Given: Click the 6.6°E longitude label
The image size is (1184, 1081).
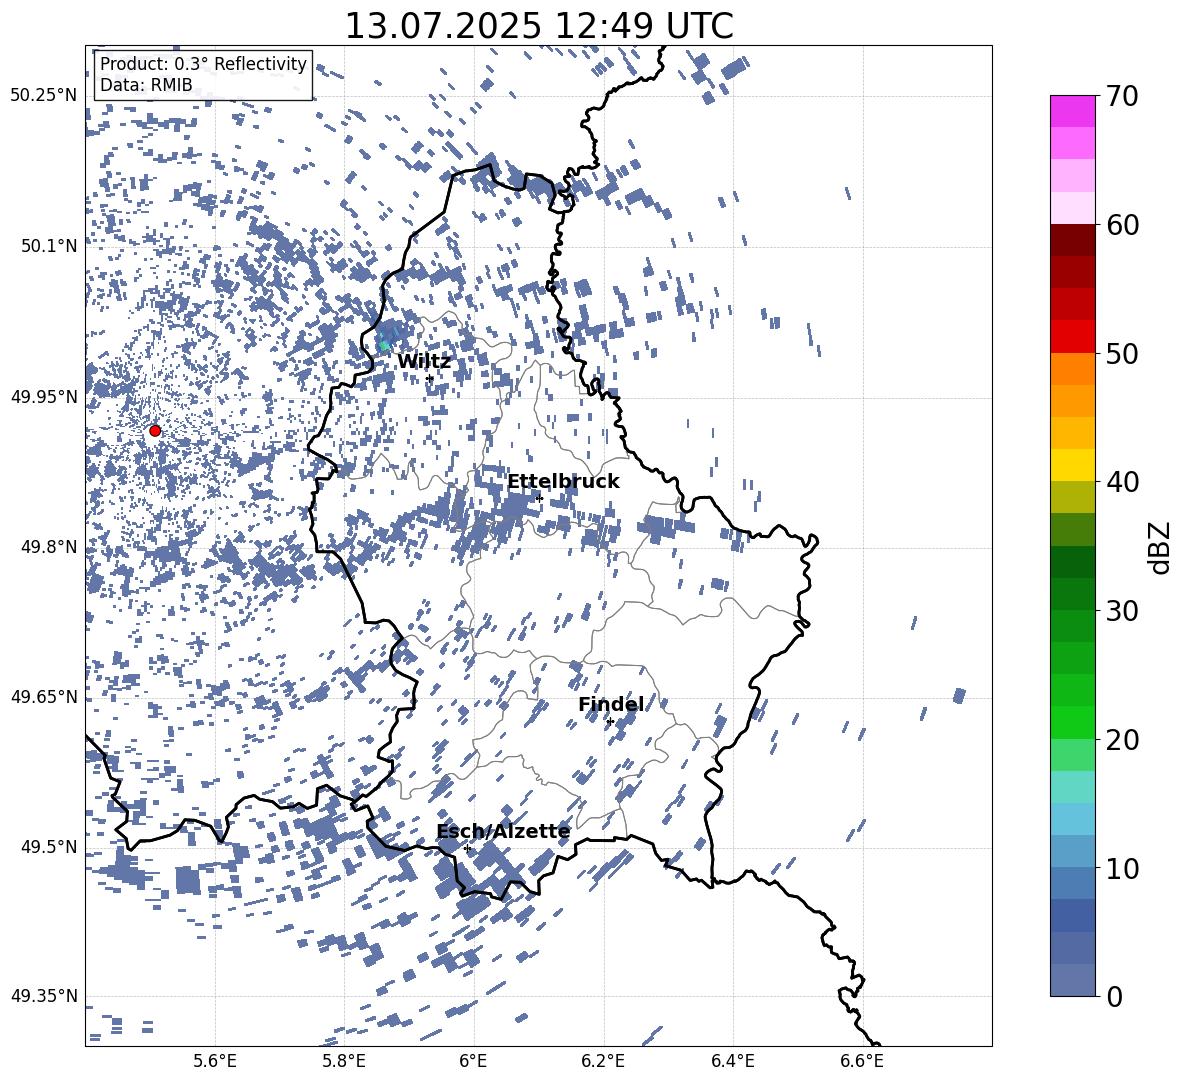Looking at the screenshot, I should coord(862,1062).
